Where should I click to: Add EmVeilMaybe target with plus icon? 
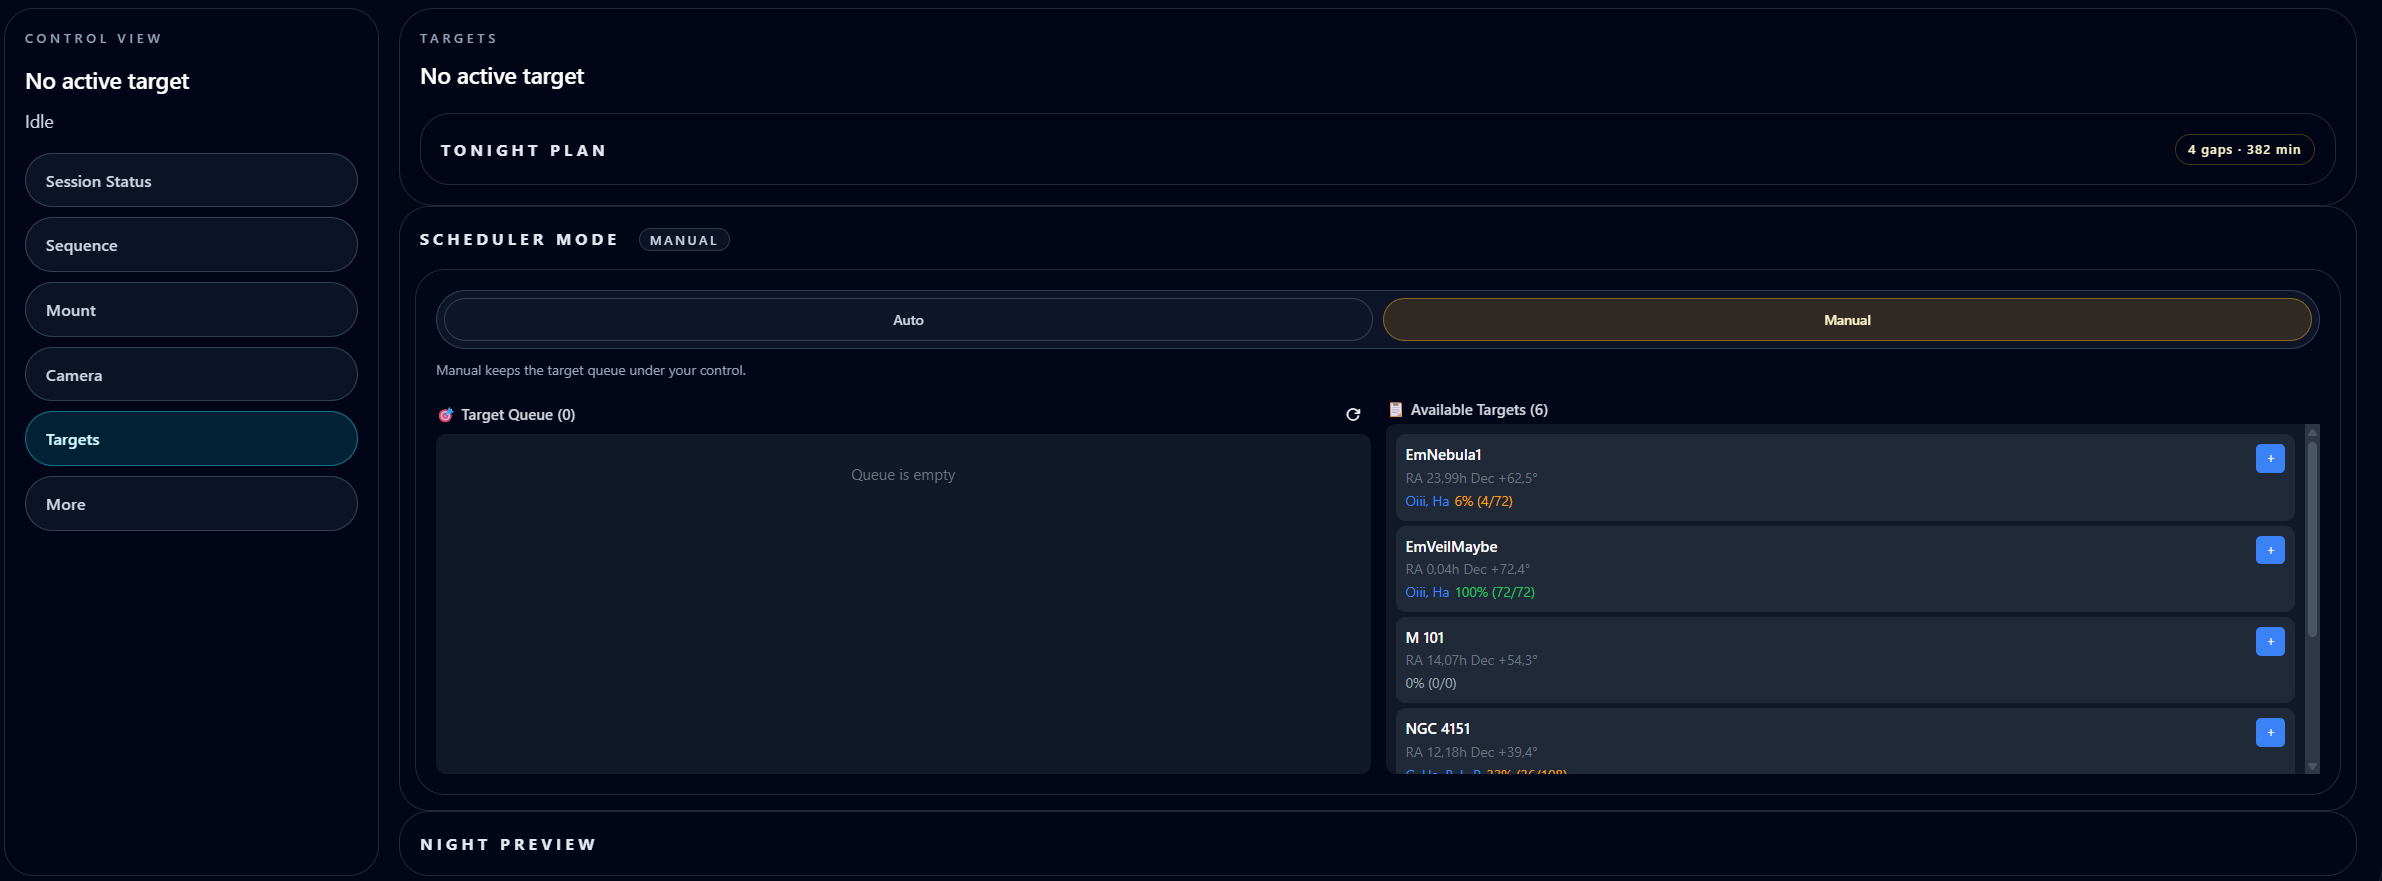(x=2269, y=550)
